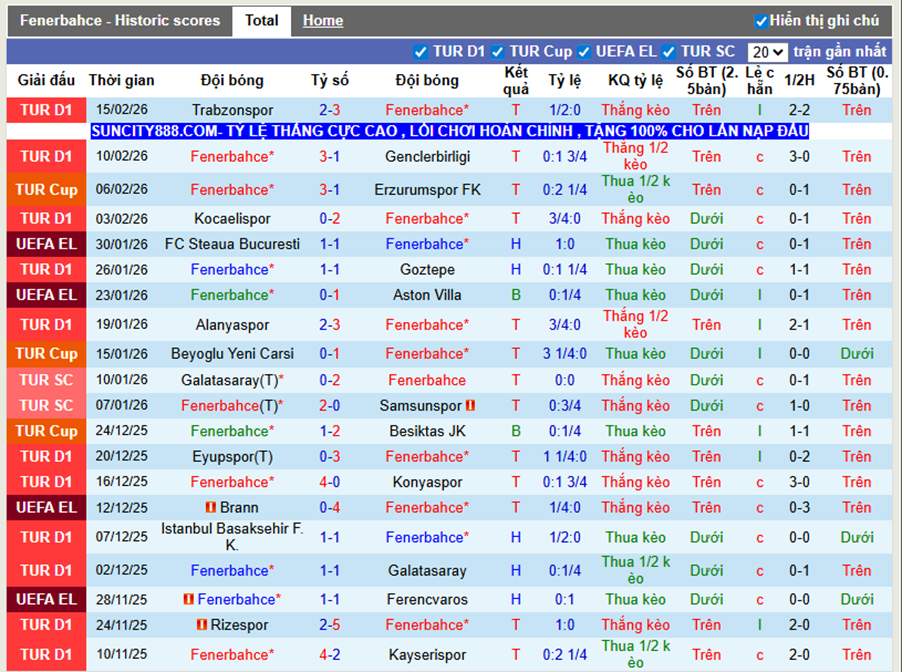Click the date 23/01/26
The image size is (902, 672).
point(121,295)
